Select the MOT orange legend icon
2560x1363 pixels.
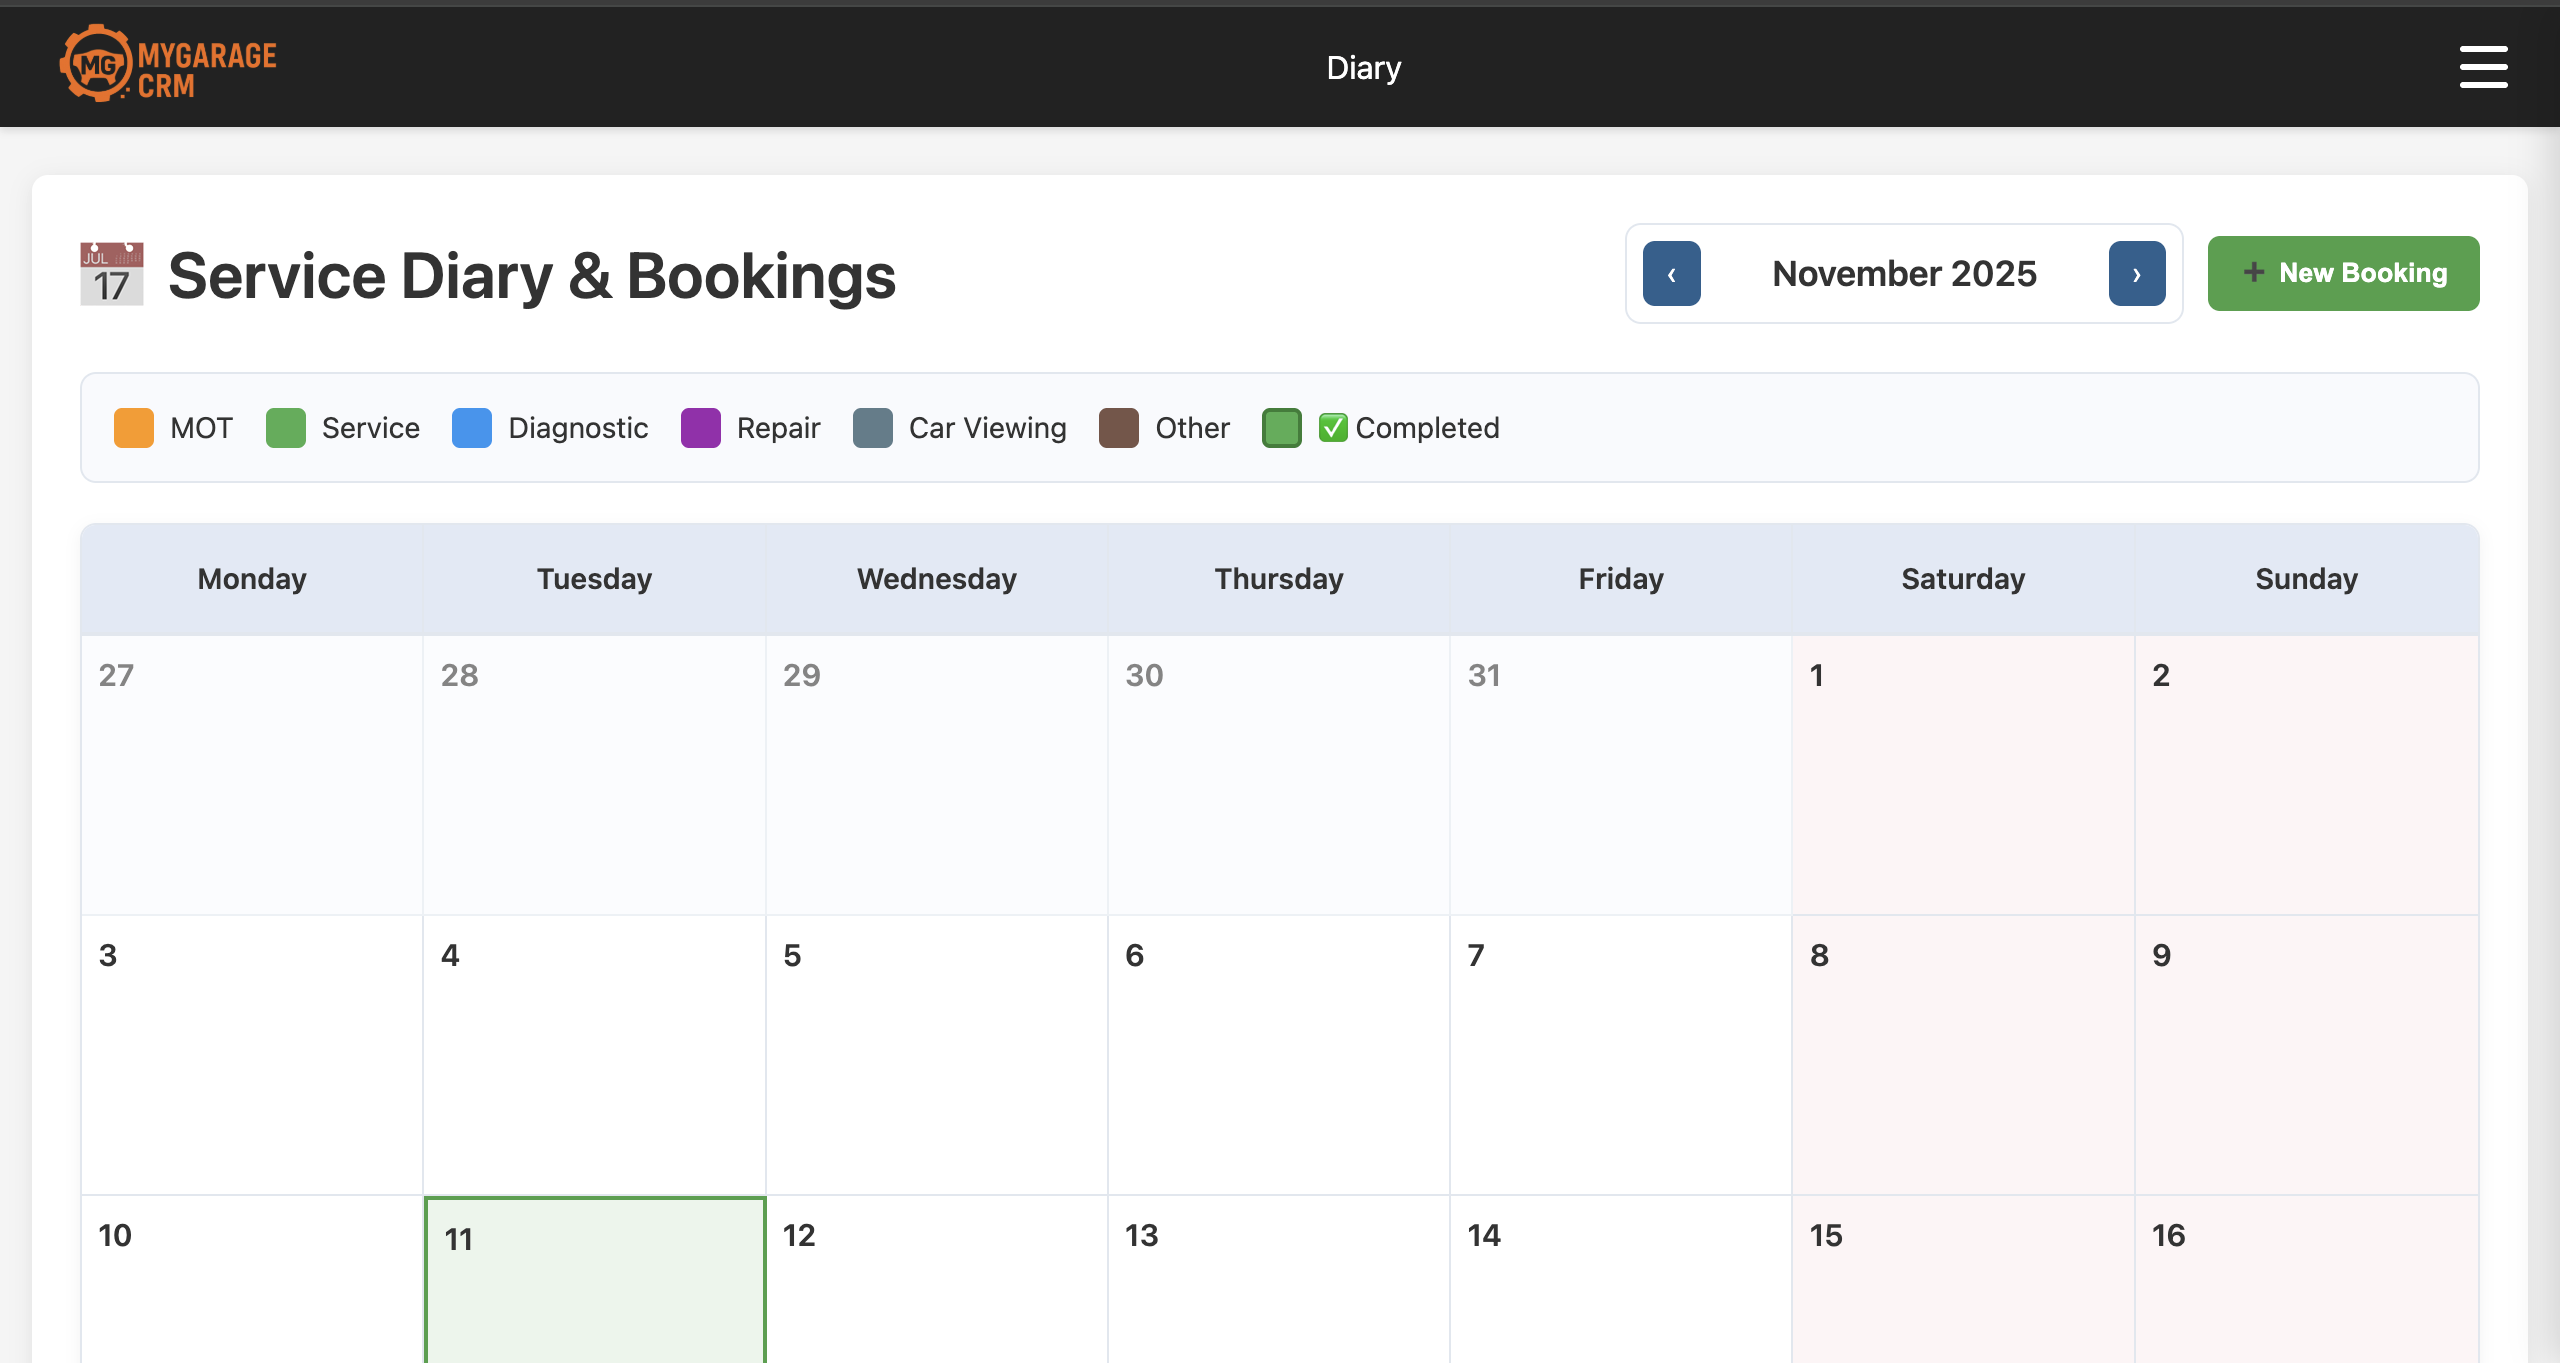(x=134, y=427)
